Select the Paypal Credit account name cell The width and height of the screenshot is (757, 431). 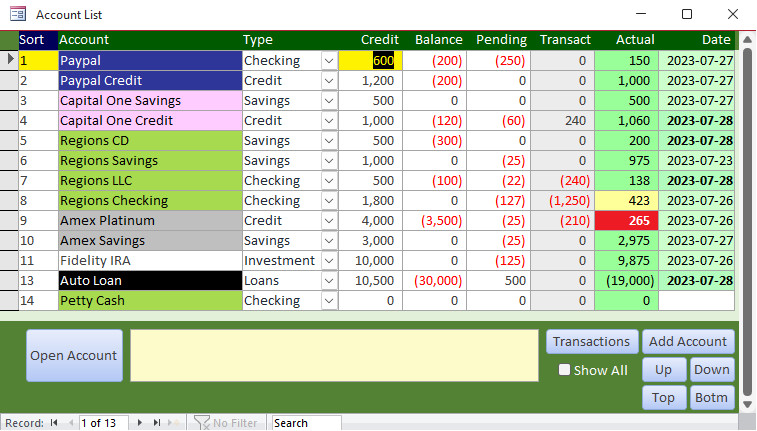click(x=150, y=81)
